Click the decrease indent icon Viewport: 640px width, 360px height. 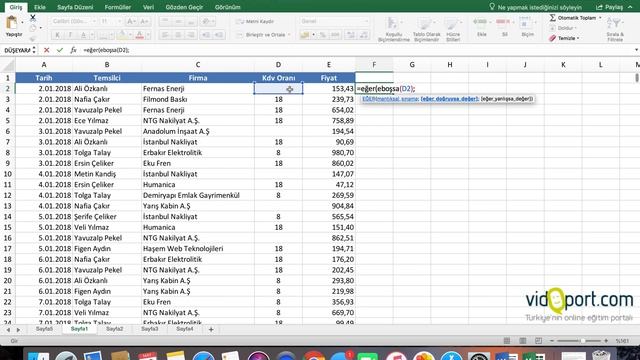pos(206,35)
